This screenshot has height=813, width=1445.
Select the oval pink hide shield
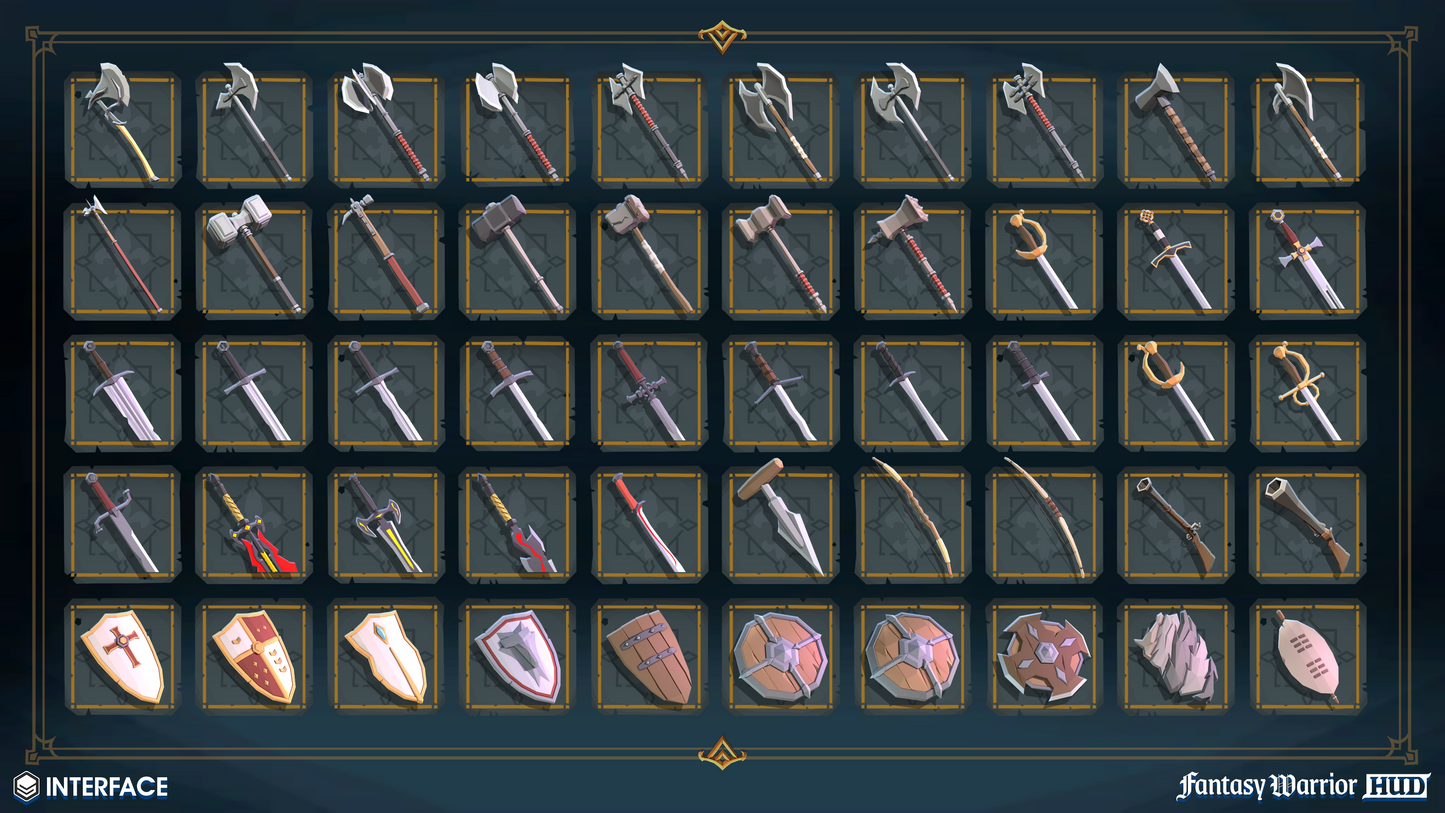1308,656
